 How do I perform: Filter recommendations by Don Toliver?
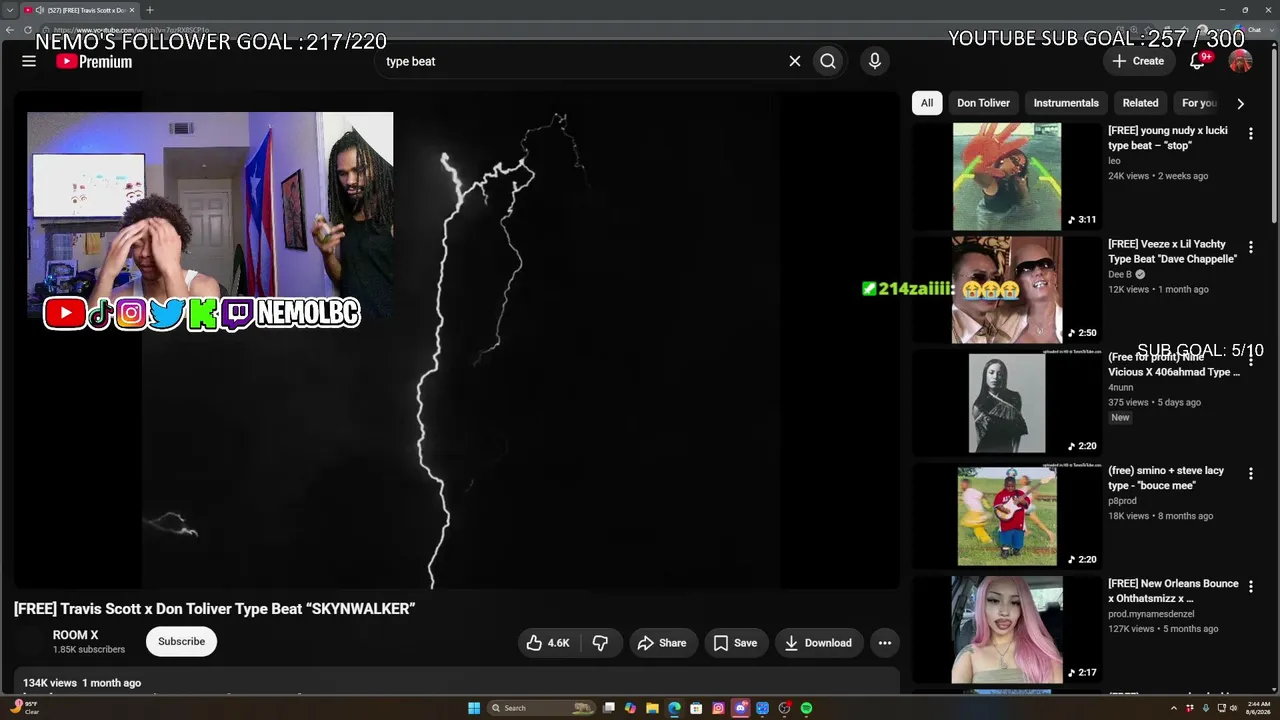[x=983, y=103]
